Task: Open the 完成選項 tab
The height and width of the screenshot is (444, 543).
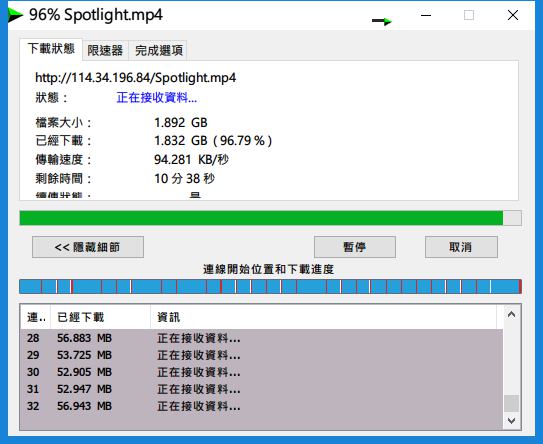Action: pyautogui.click(x=159, y=51)
